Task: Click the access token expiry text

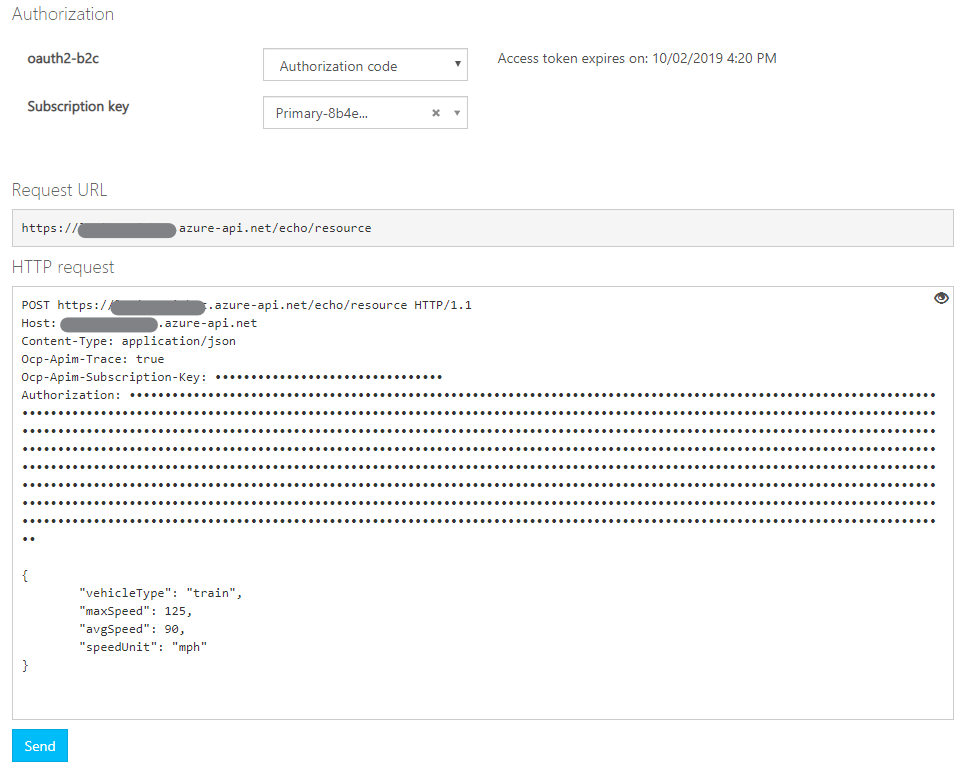Action: click(x=637, y=58)
